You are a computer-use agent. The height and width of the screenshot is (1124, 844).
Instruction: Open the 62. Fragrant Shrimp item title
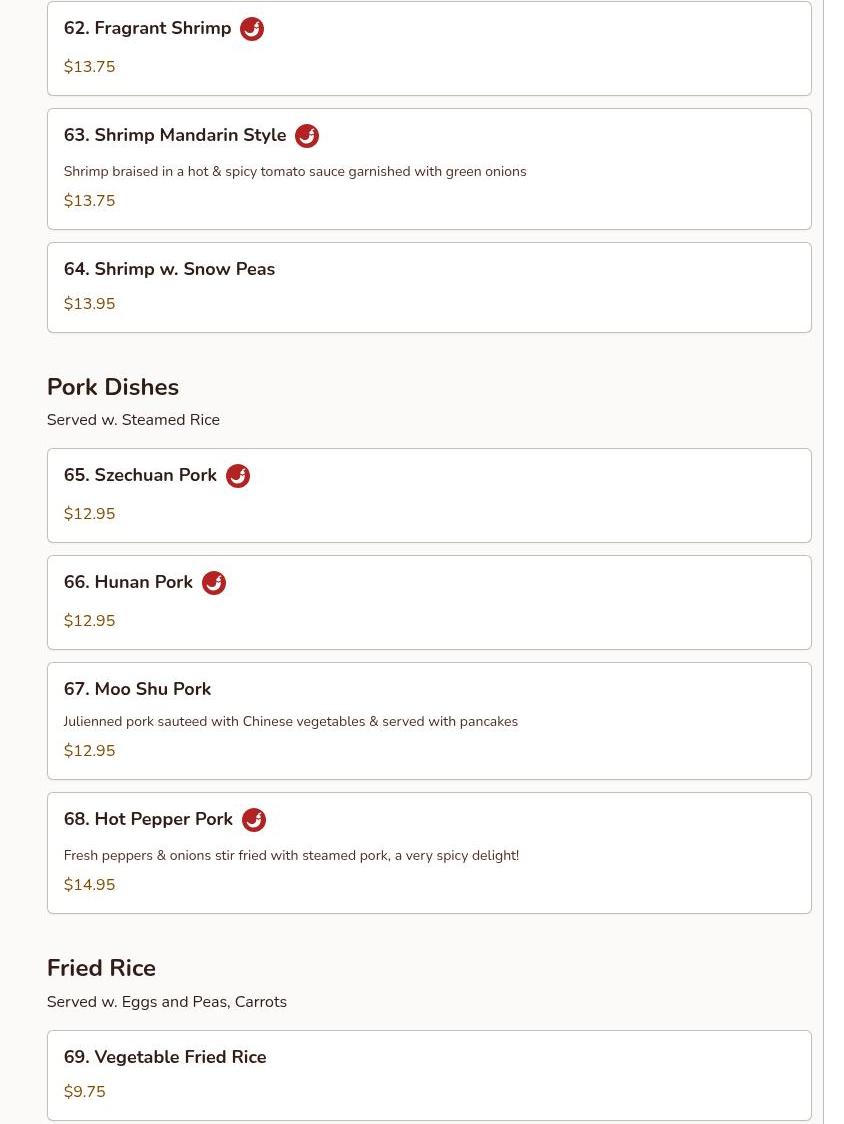click(x=147, y=29)
